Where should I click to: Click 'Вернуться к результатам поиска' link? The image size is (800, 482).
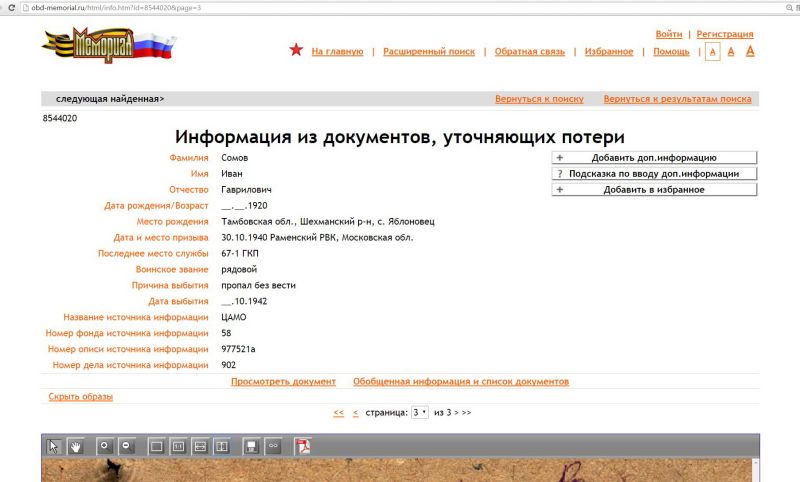[677, 99]
